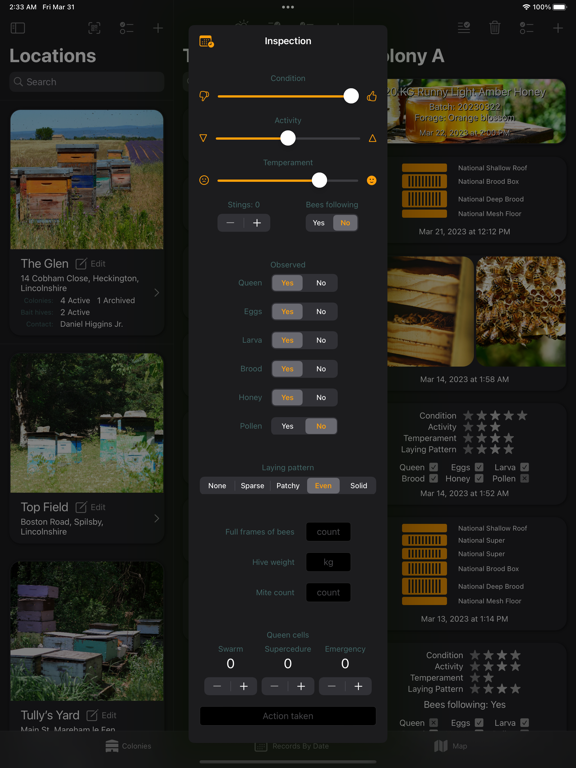Screen dimensions: 576x768
Task: Open the inspection date calendar icon
Action: pyautogui.click(x=206, y=41)
